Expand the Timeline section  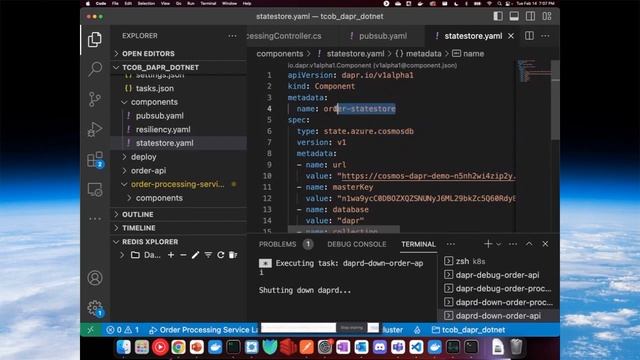[179, 228]
